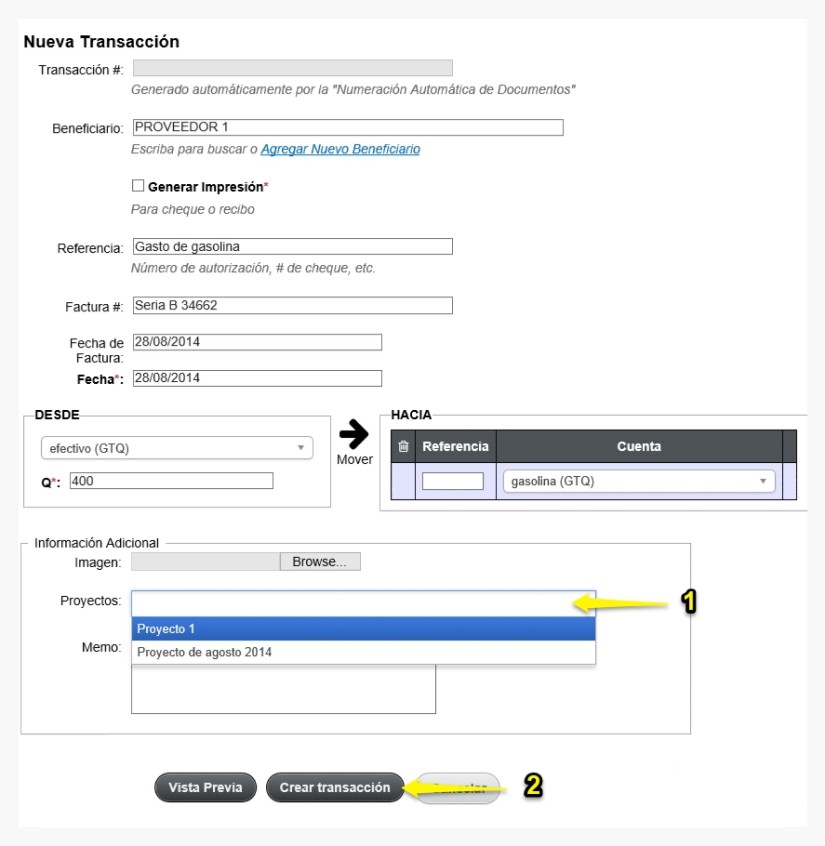The width and height of the screenshot is (825, 846).
Task: Enable the Generar Impresión checkbox
Action: coord(138,186)
